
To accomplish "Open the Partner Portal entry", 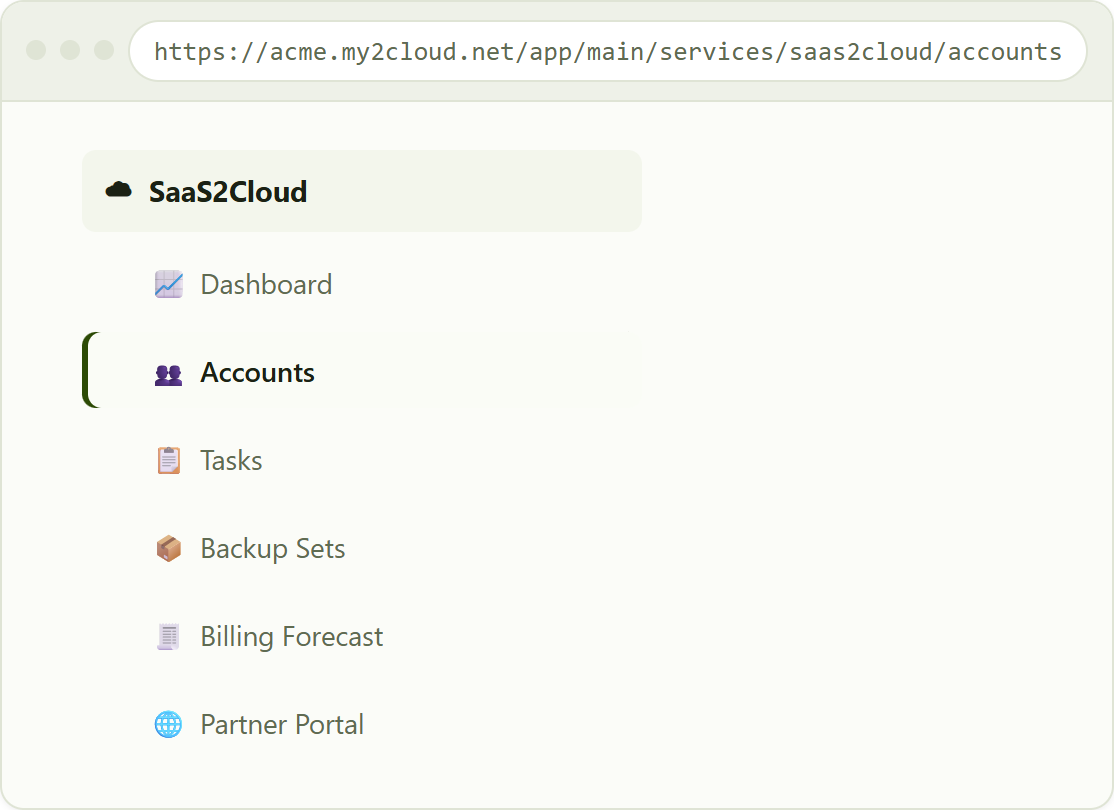I will (x=362, y=725).
